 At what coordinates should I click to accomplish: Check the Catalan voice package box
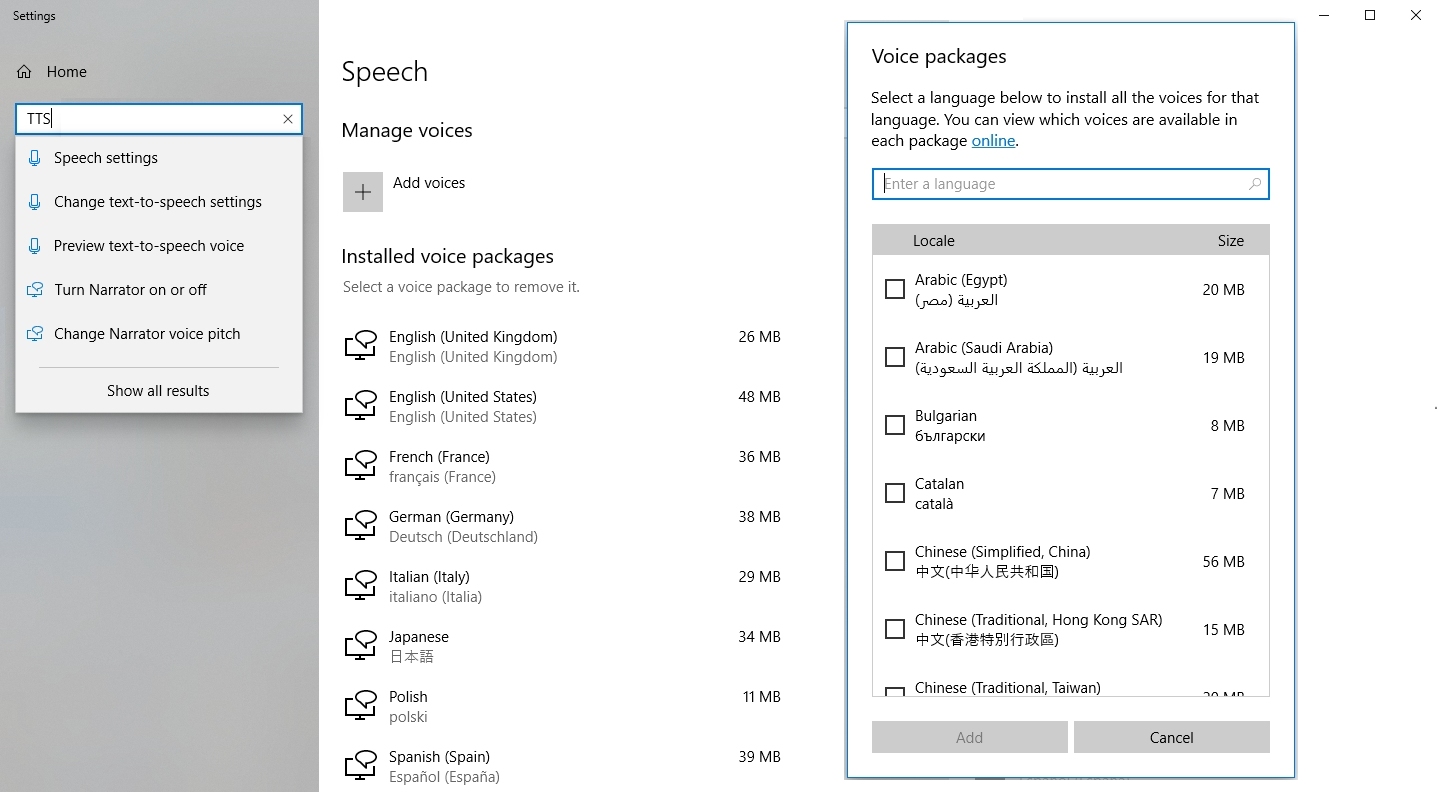point(895,493)
